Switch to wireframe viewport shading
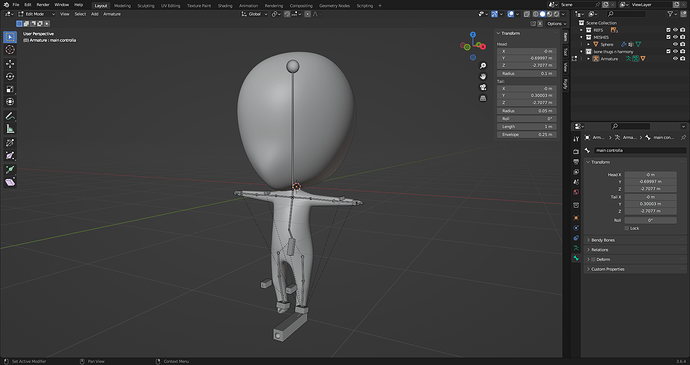This screenshot has height=365, width=690. [536, 14]
